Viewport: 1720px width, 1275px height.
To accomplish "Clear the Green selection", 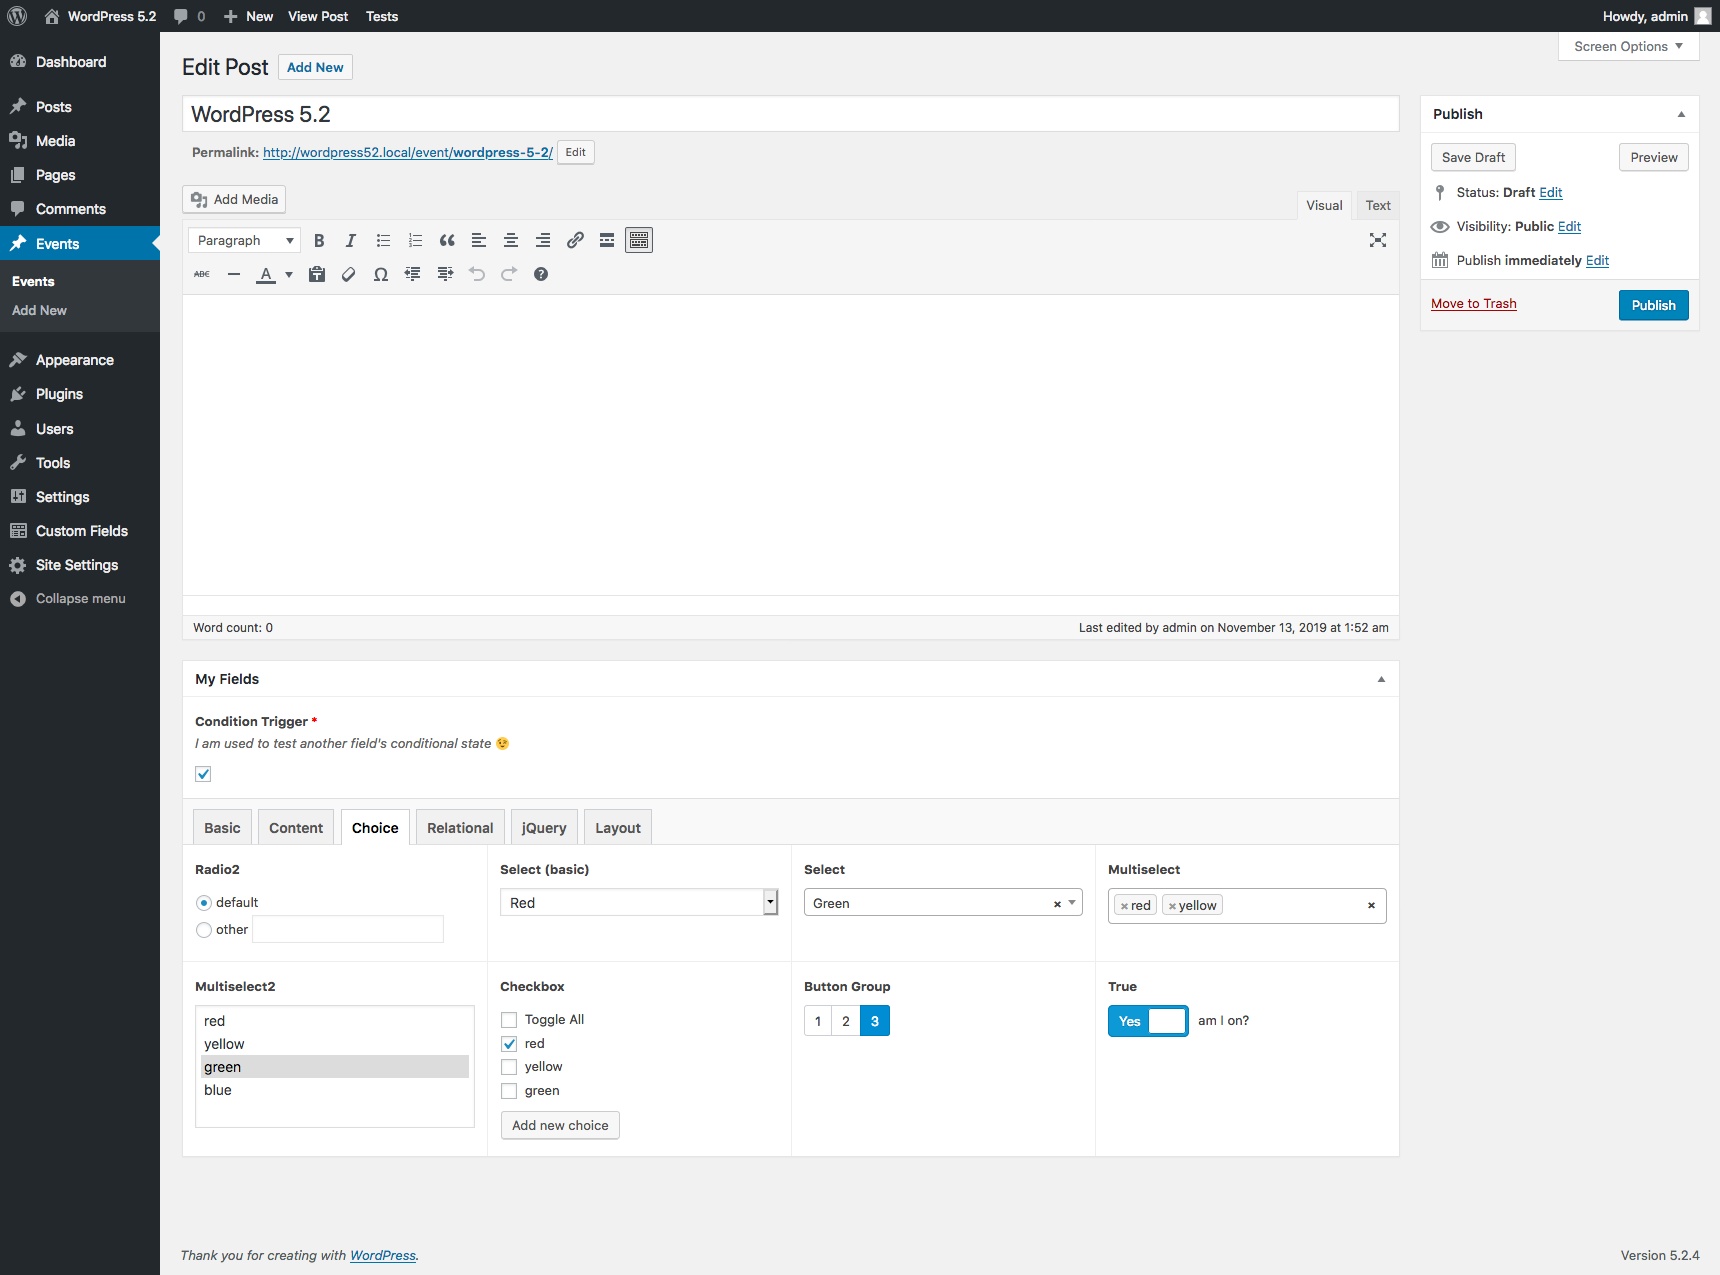I will tap(1057, 904).
